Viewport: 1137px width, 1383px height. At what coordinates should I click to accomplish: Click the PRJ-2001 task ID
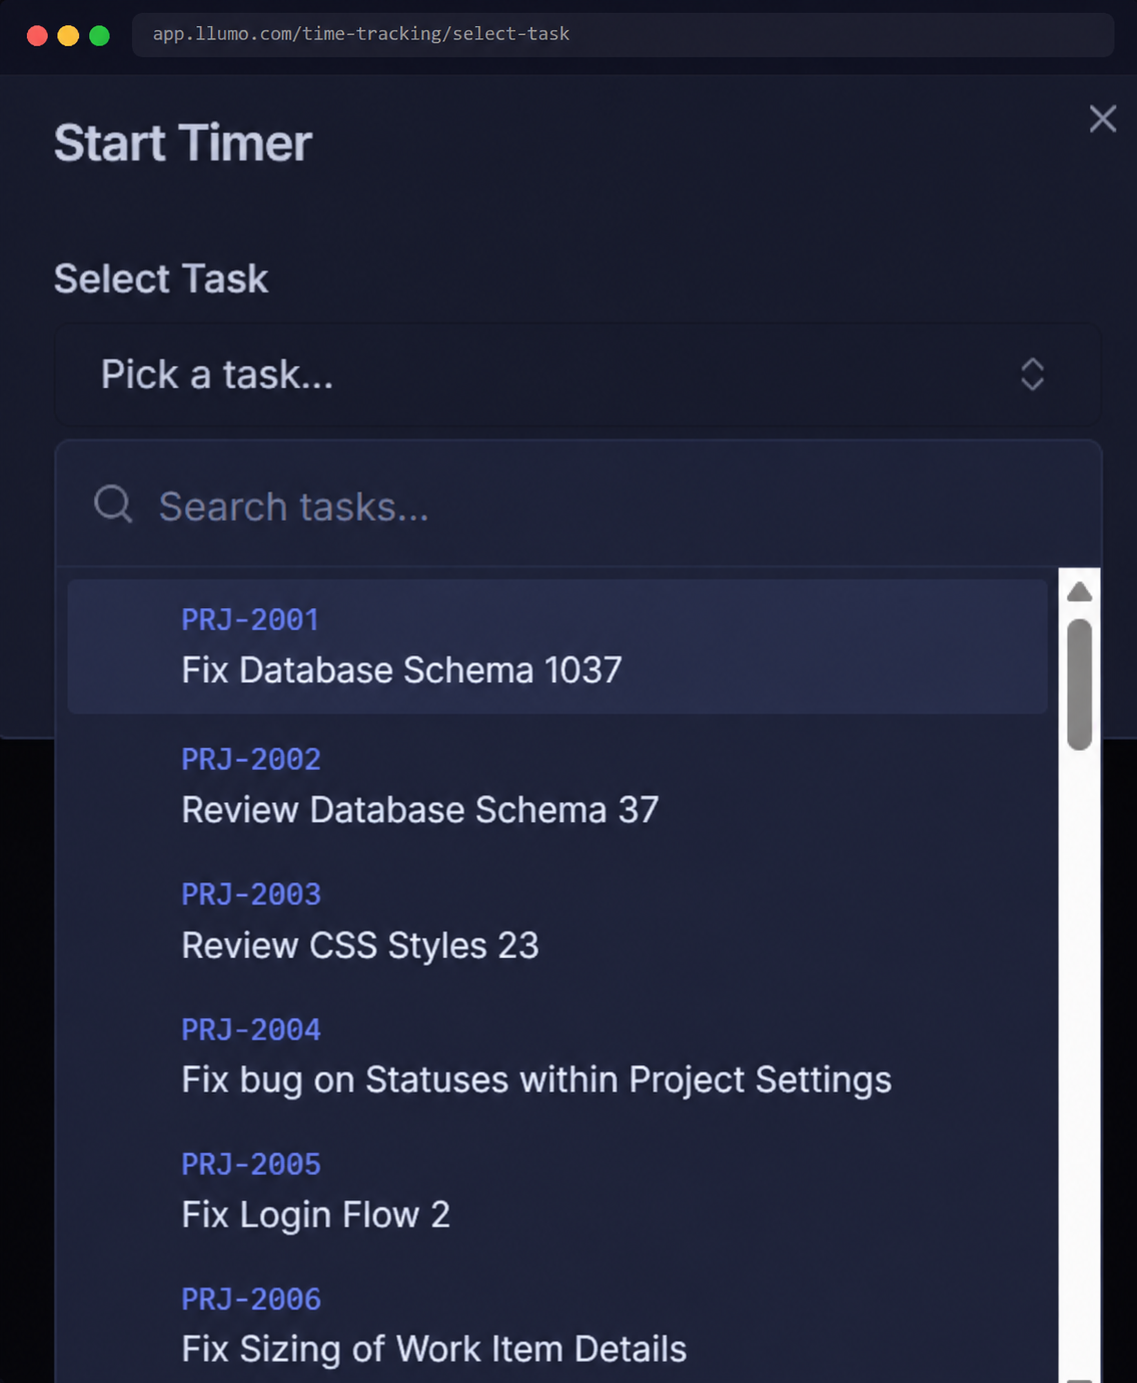tap(250, 620)
